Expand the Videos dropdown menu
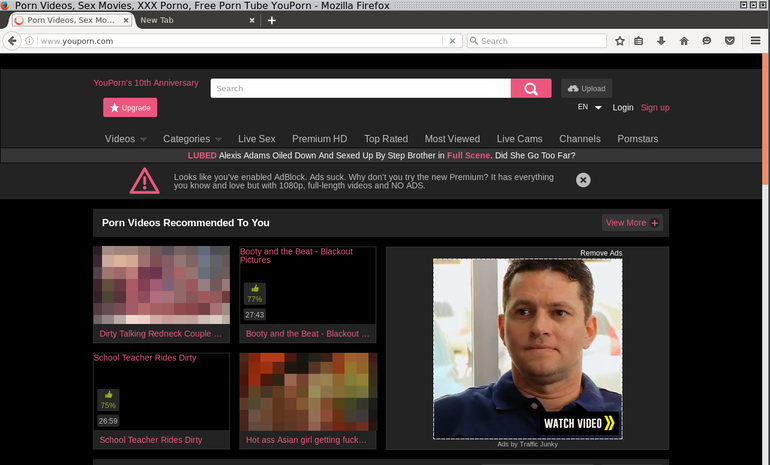Image resolution: width=770 pixels, height=465 pixels. tap(125, 139)
